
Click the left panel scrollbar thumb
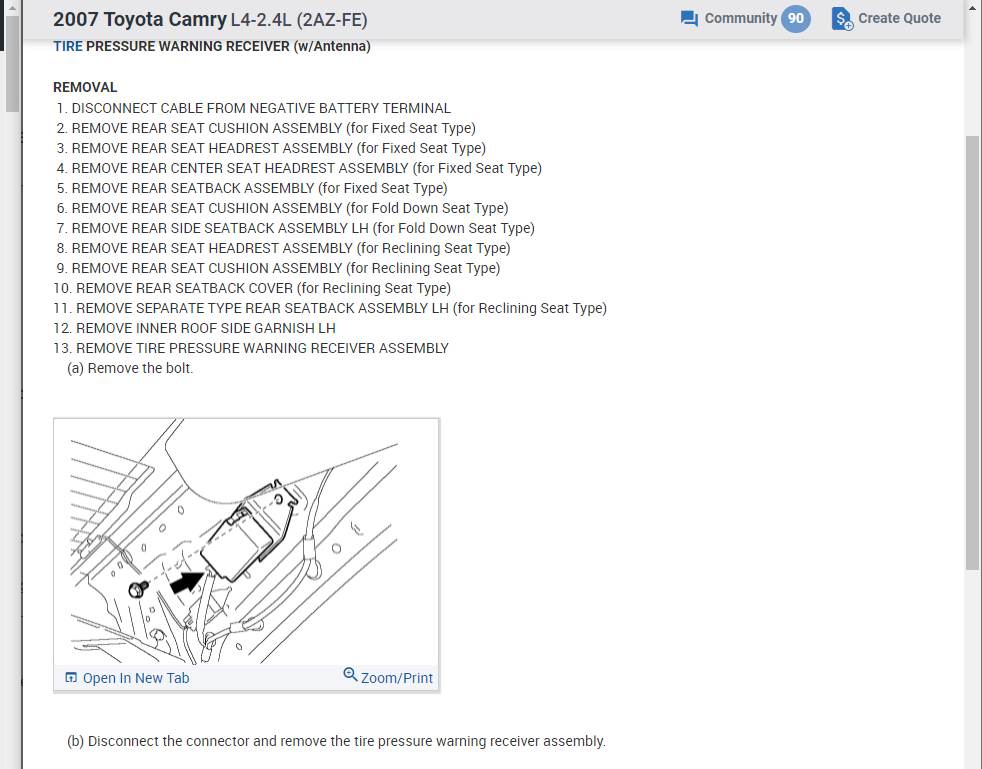(x=13, y=64)
